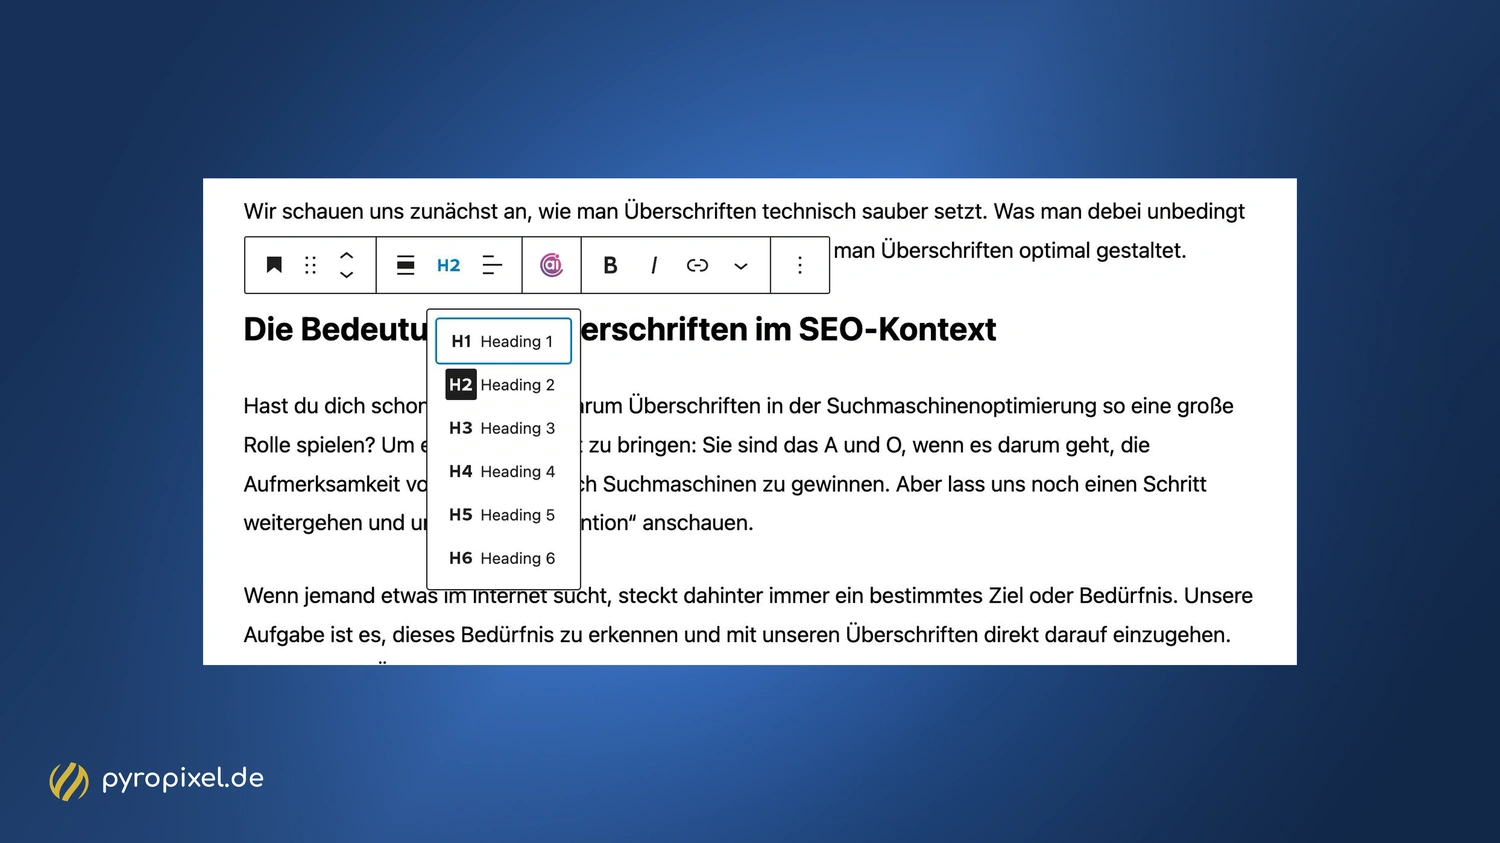Click paragraph starting 'Wir schauen uns zunächst an'
This screenshot has width=1500, height=843.
click(x=744, y=211)
